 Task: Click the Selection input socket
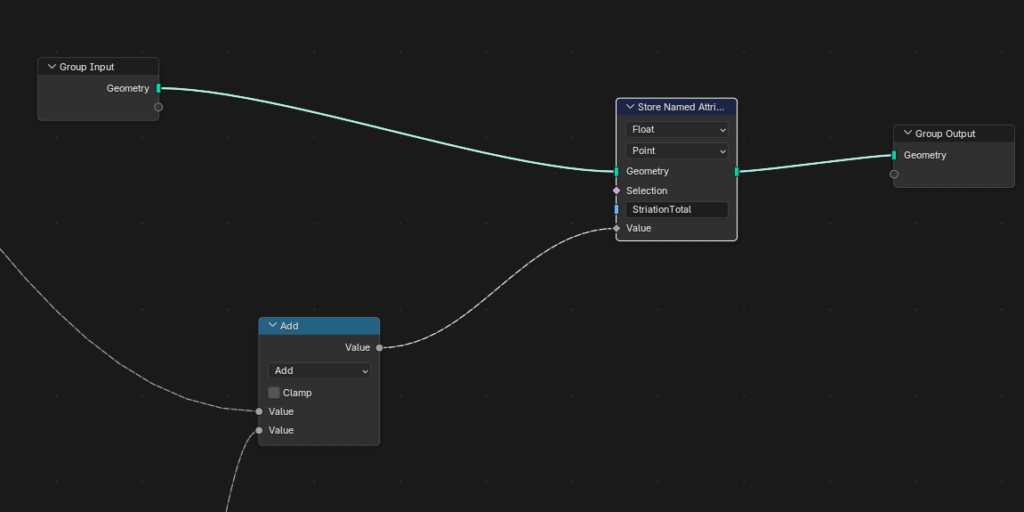pyautogui.click(x=616, y=191)
